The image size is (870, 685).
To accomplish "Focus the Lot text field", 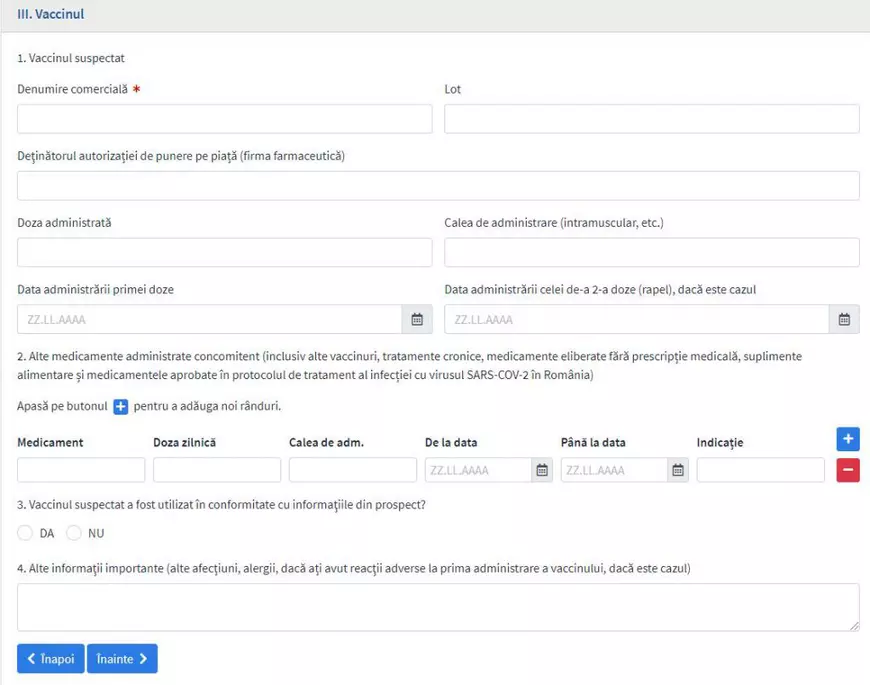I will click(651, 119).
